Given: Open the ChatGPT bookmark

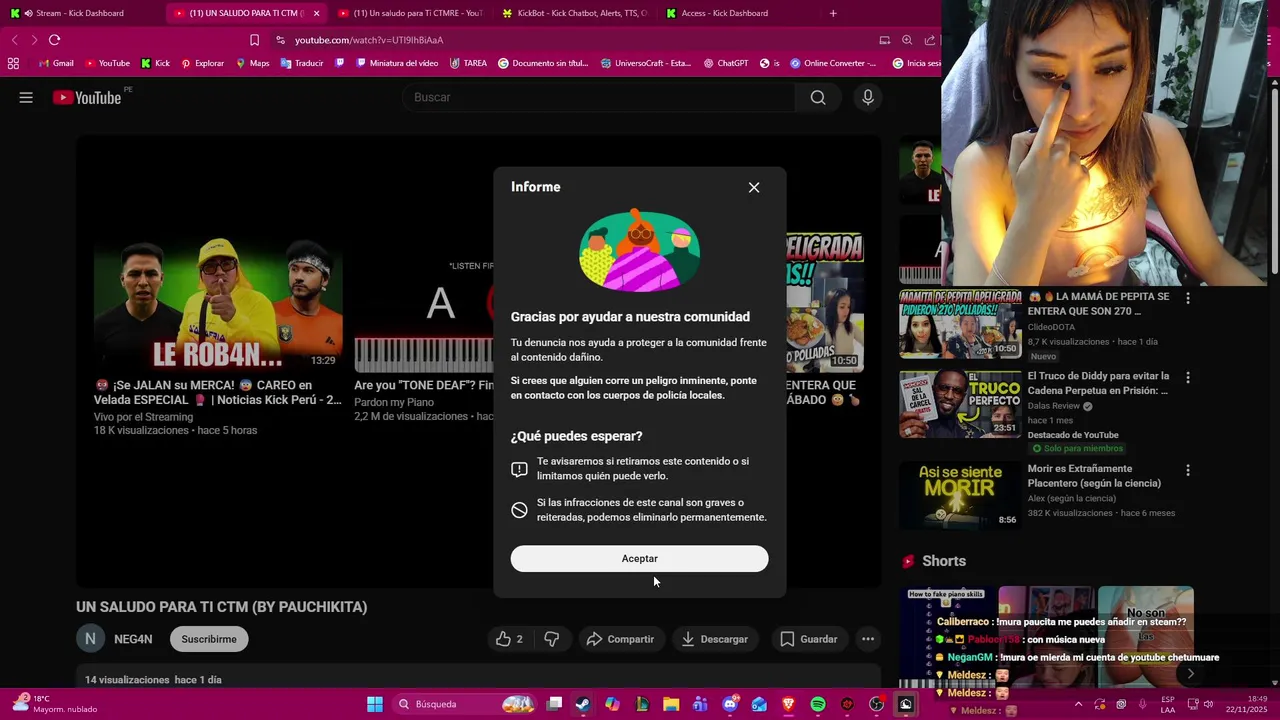Looking at the screenshot, I should pos(726,63).
